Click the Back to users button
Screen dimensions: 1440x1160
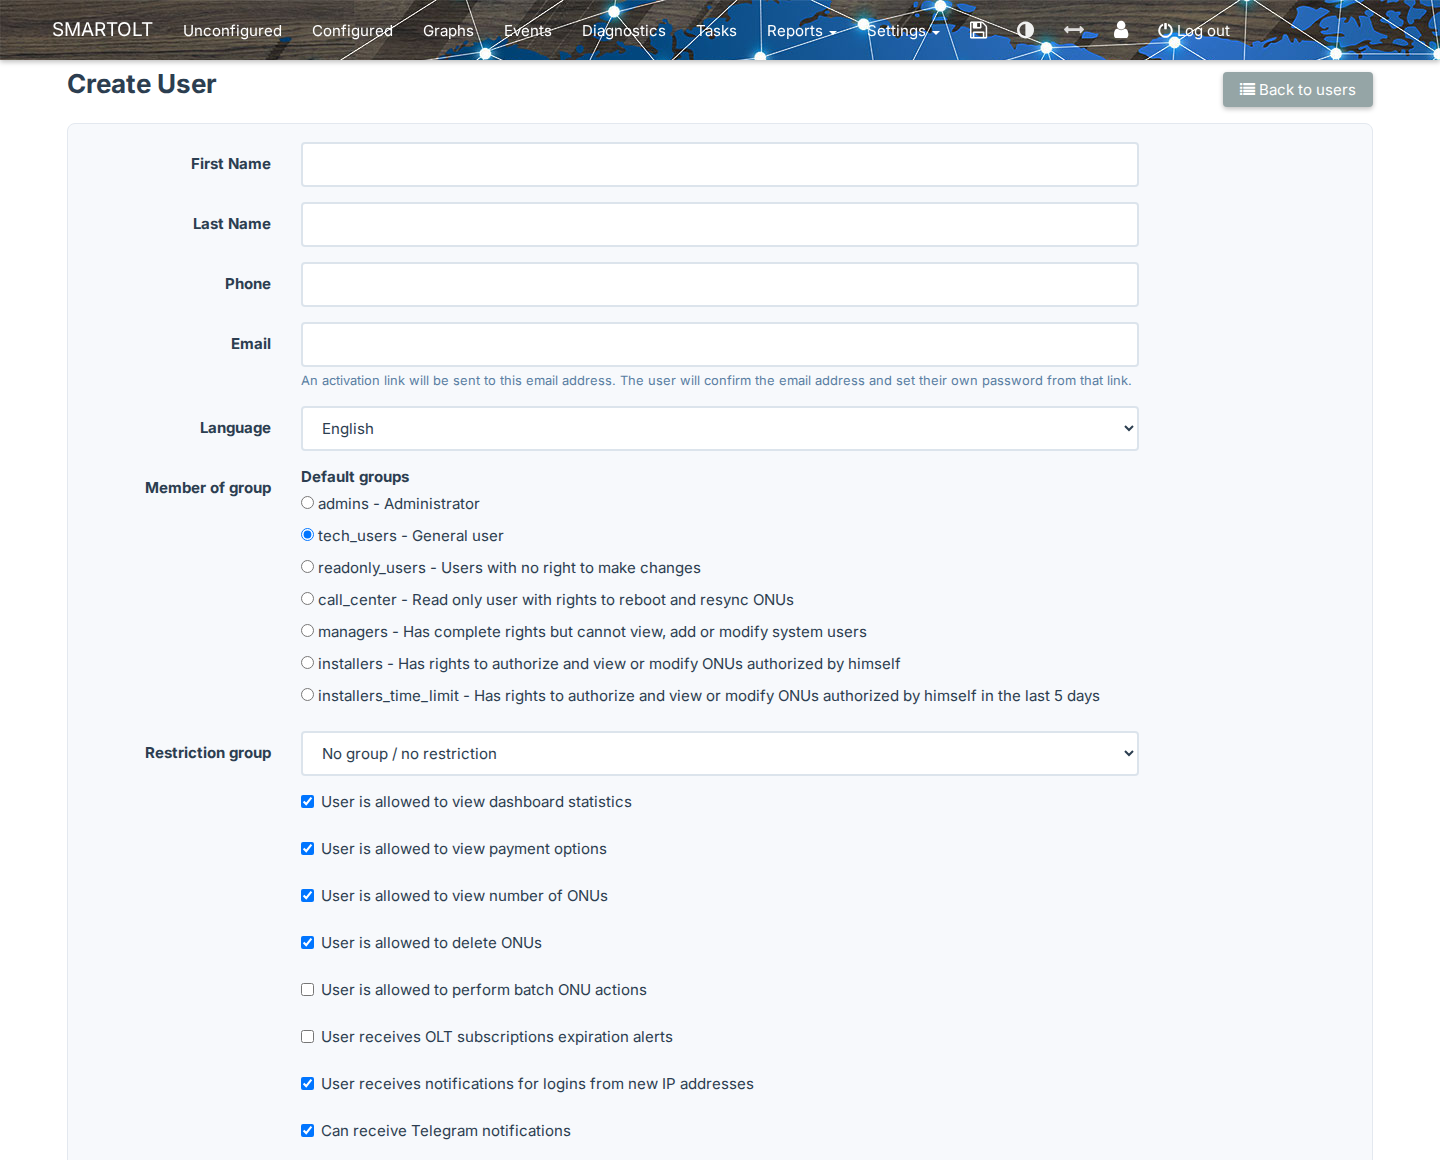(x=1297, y=90)
